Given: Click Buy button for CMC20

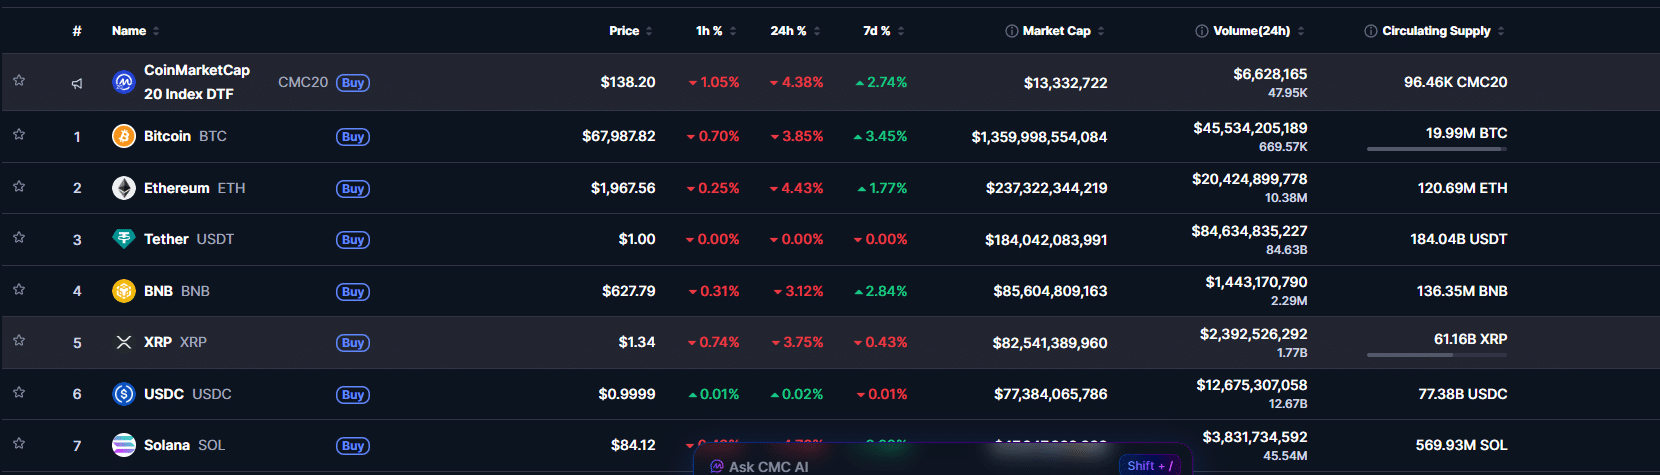Looking at the screenshot, I should pyautogui.click(x=353, y=83).
